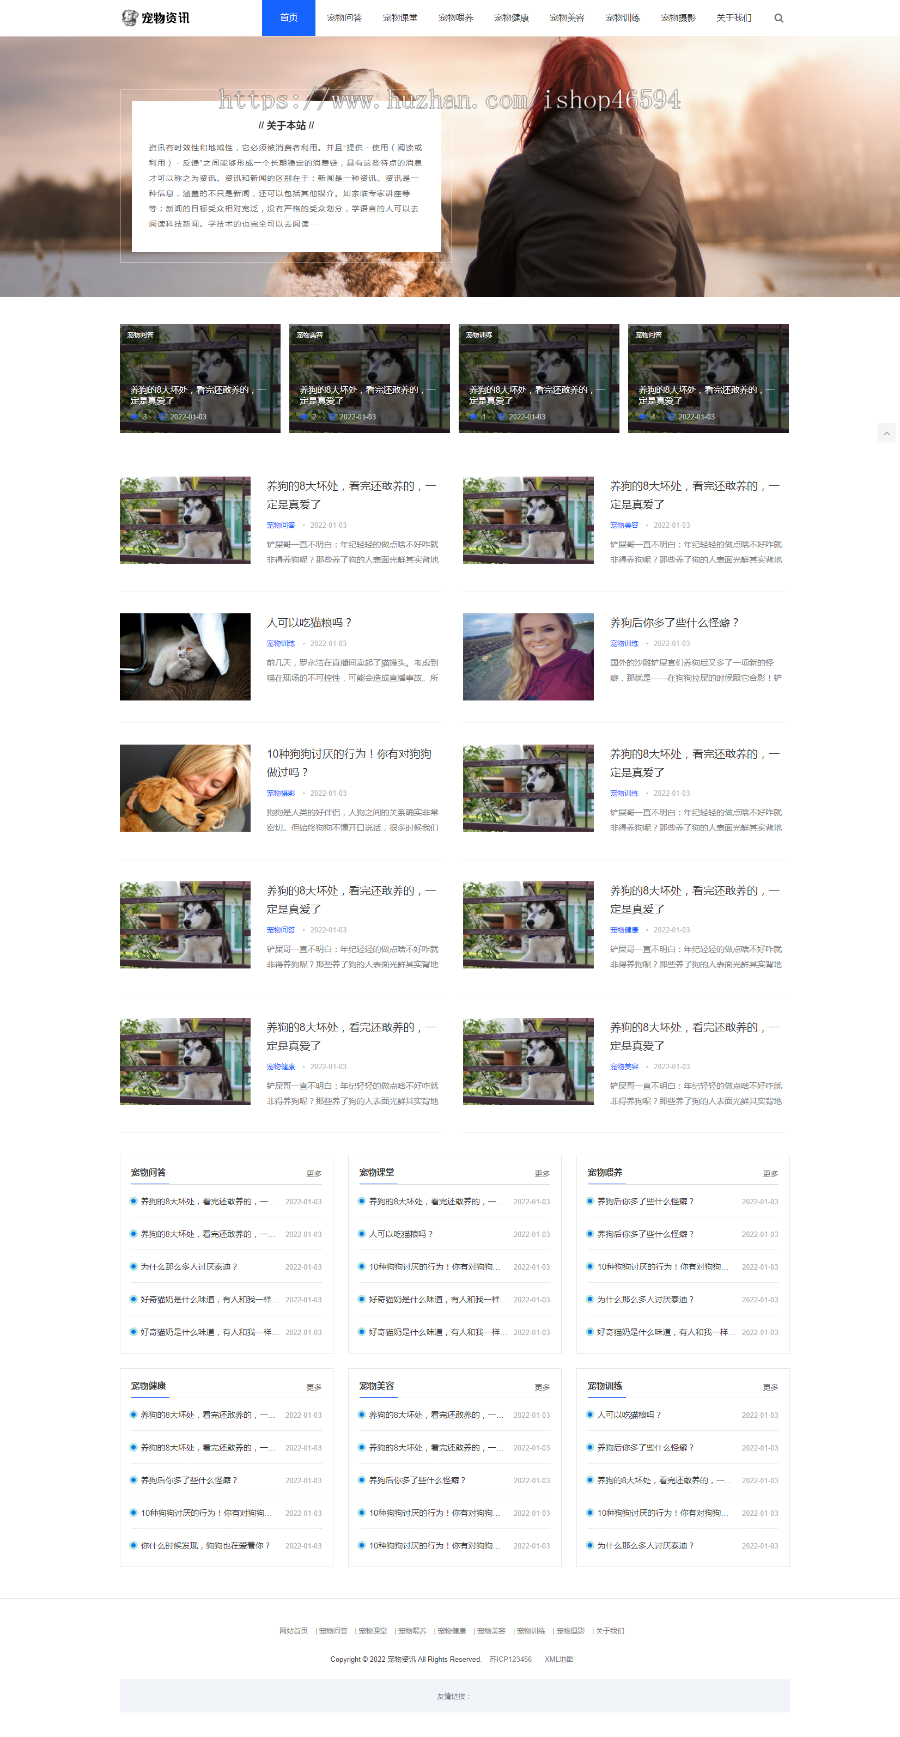Screen dimensions: 900x1737
Task: Open the 宠物问答 menu in top navigation
Action: (344, 18)
